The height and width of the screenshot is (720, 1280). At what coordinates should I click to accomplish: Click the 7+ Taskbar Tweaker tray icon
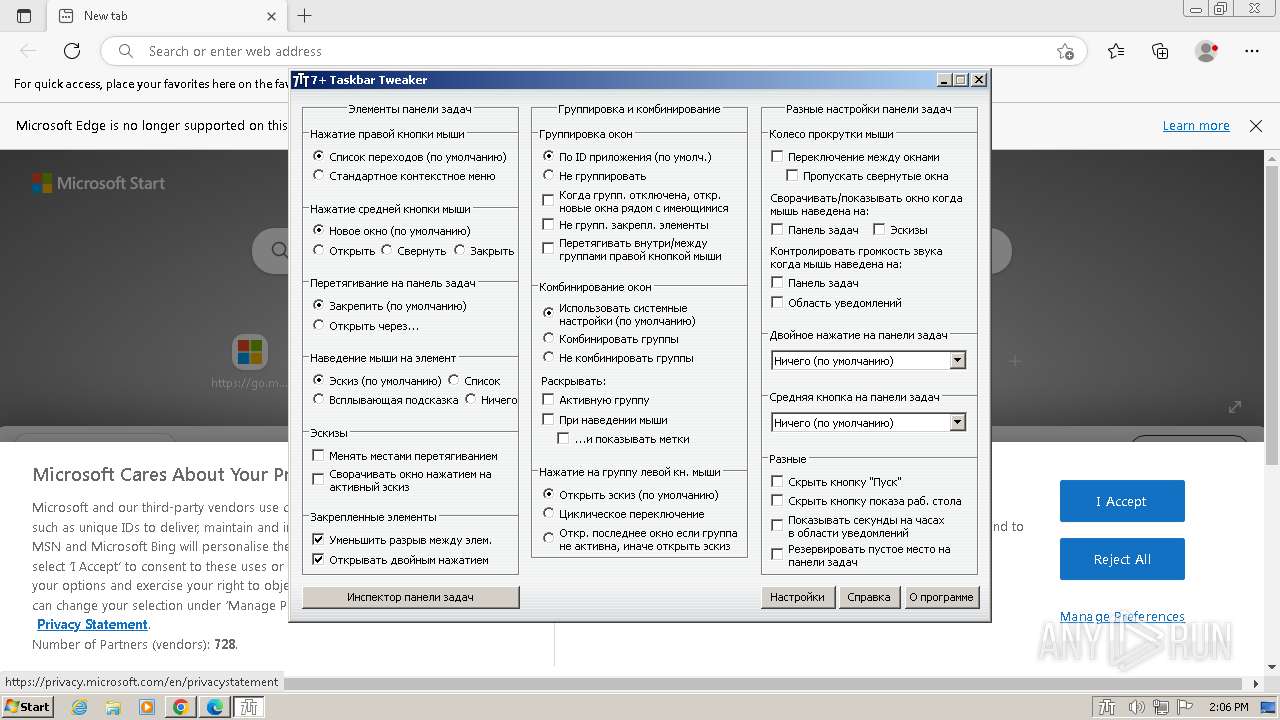[1108, 707]
